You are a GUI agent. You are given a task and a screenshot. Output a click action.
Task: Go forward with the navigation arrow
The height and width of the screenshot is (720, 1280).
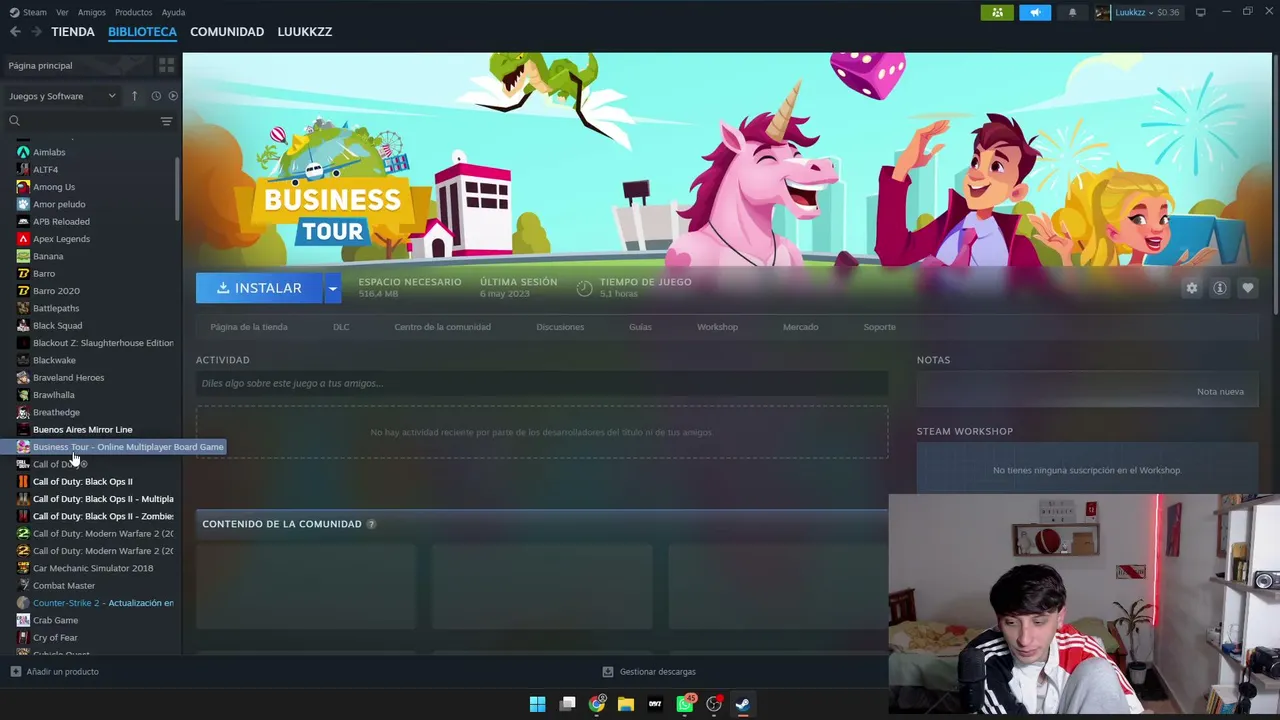[36, 32]
